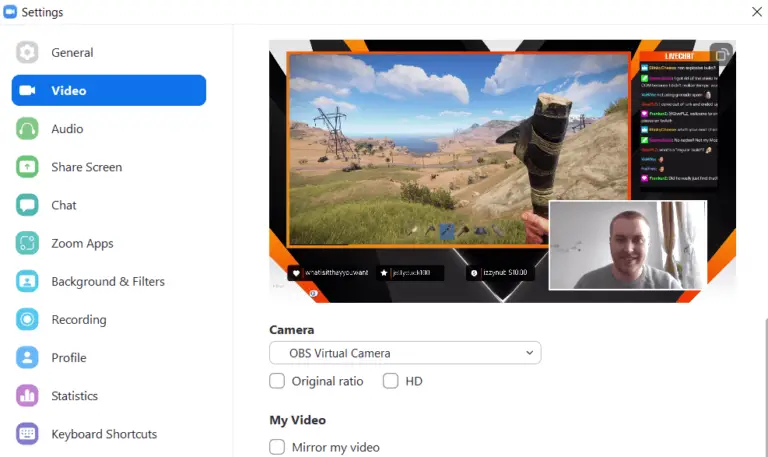Click the Background & Filters icon

click(27, 282)
